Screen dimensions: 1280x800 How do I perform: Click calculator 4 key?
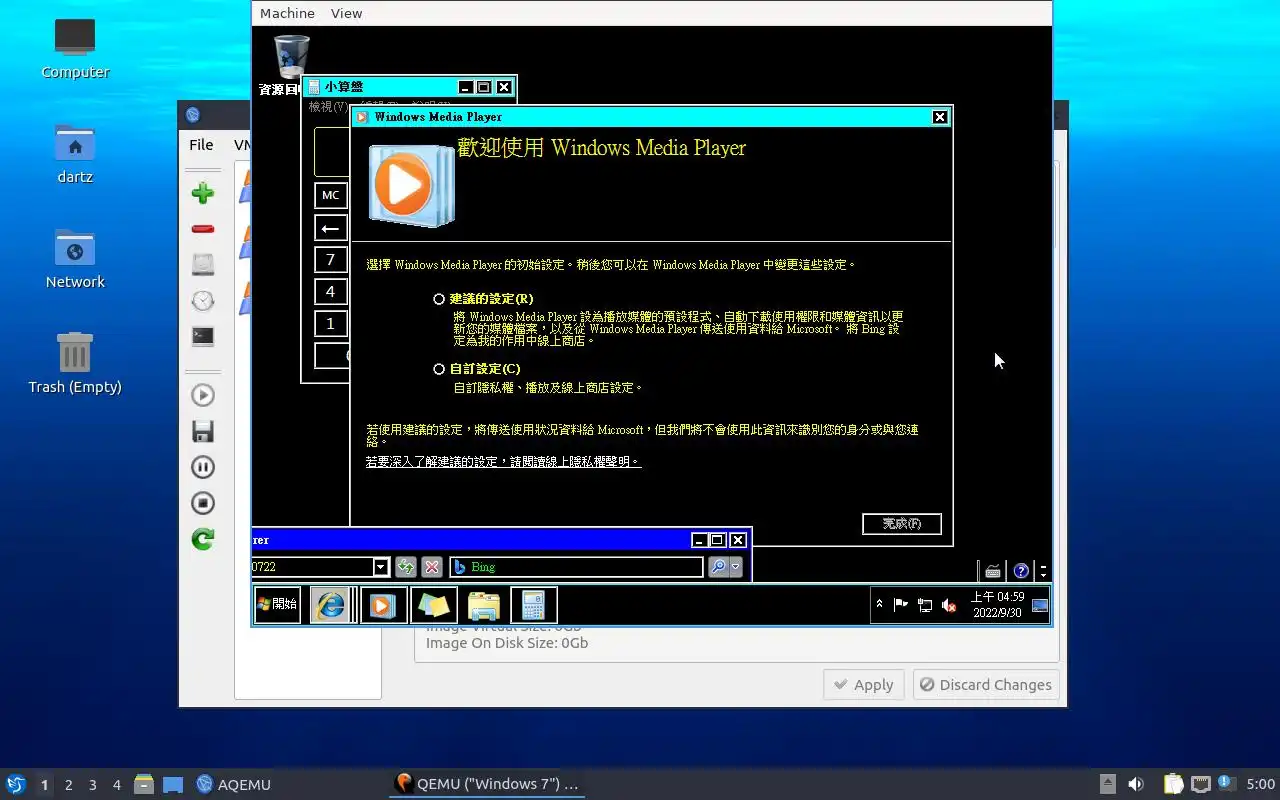click(331, 291)
